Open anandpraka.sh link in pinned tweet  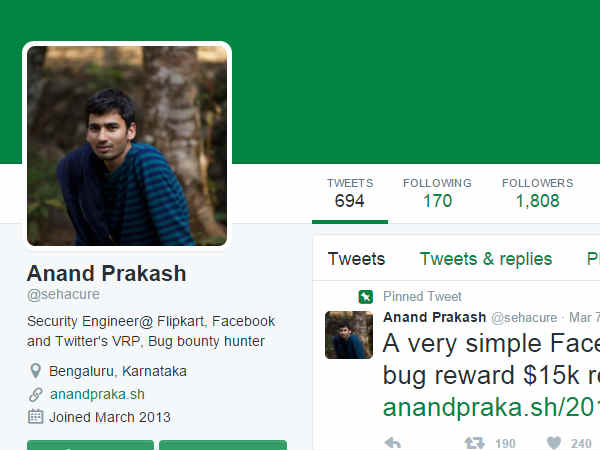[x=491, y=407]
